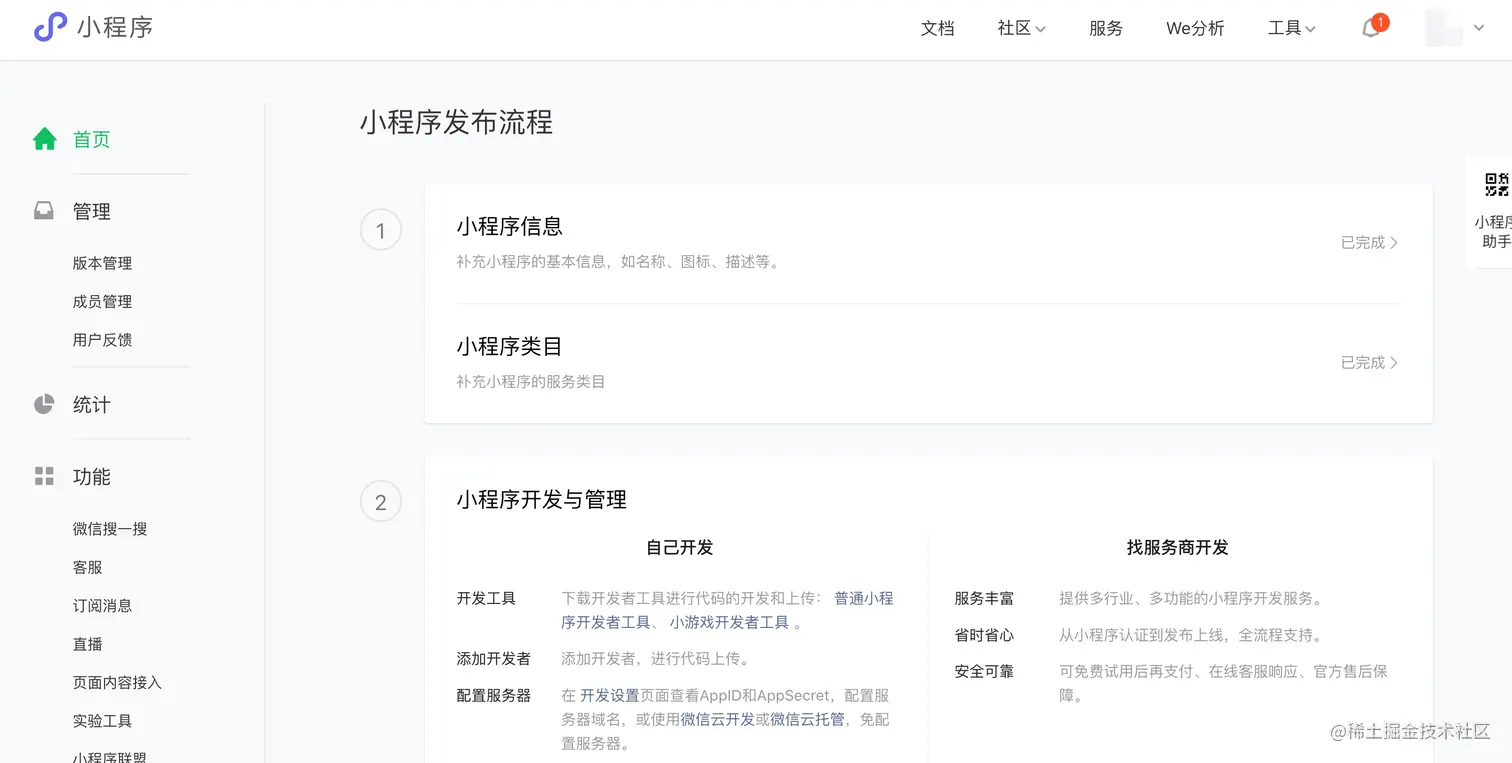Click the 自己开发 column title
1512x763 pixels.
679,547
